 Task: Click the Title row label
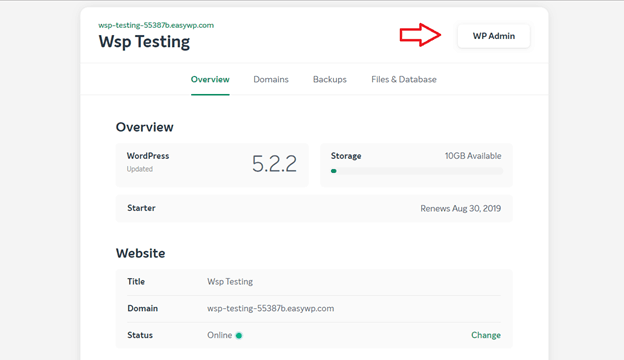point(136,282)
